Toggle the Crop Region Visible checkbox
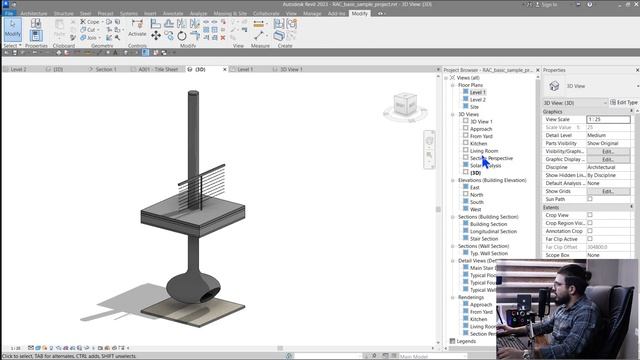The width and height of the screenshot is (640, 360). coord(590,223)
